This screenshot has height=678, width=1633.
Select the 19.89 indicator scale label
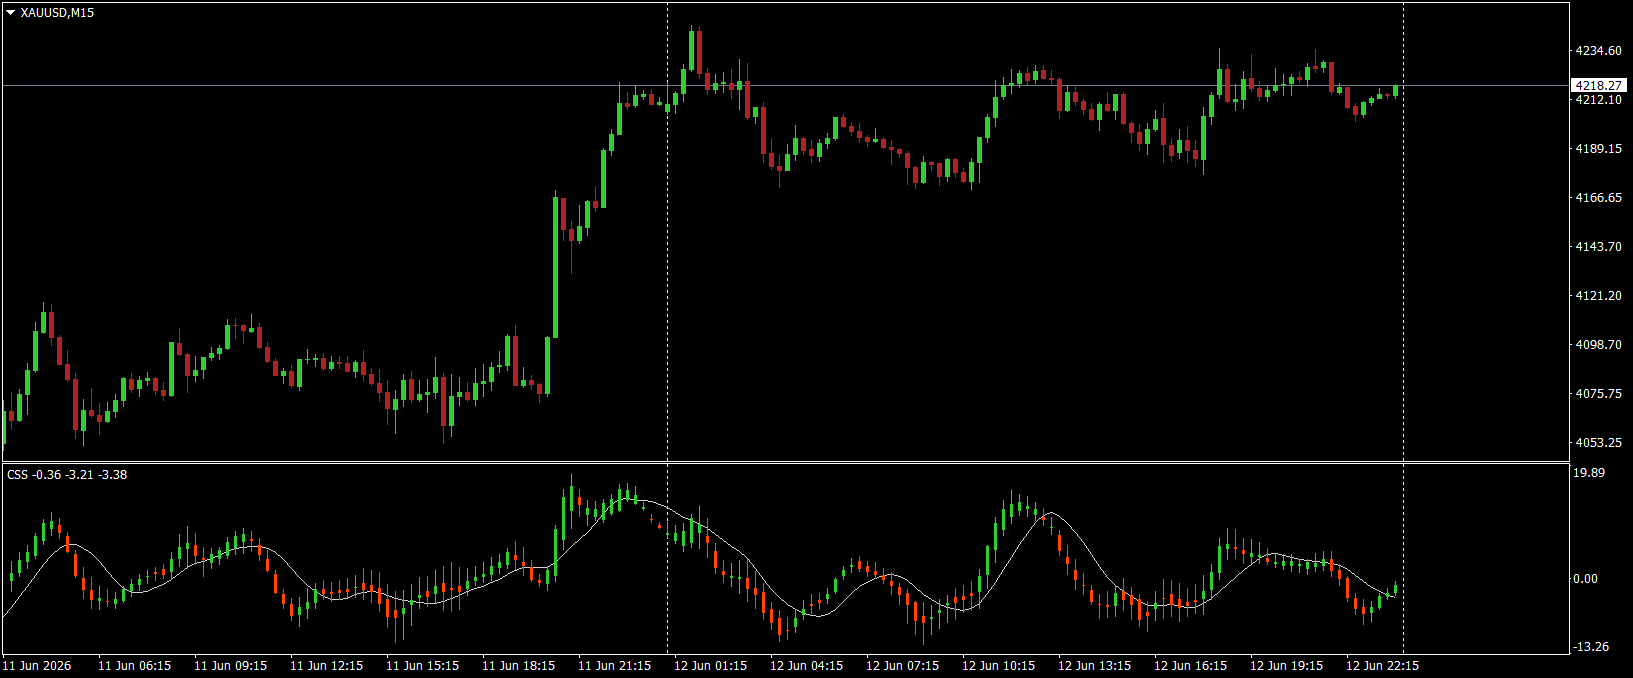coord(1589,473)
